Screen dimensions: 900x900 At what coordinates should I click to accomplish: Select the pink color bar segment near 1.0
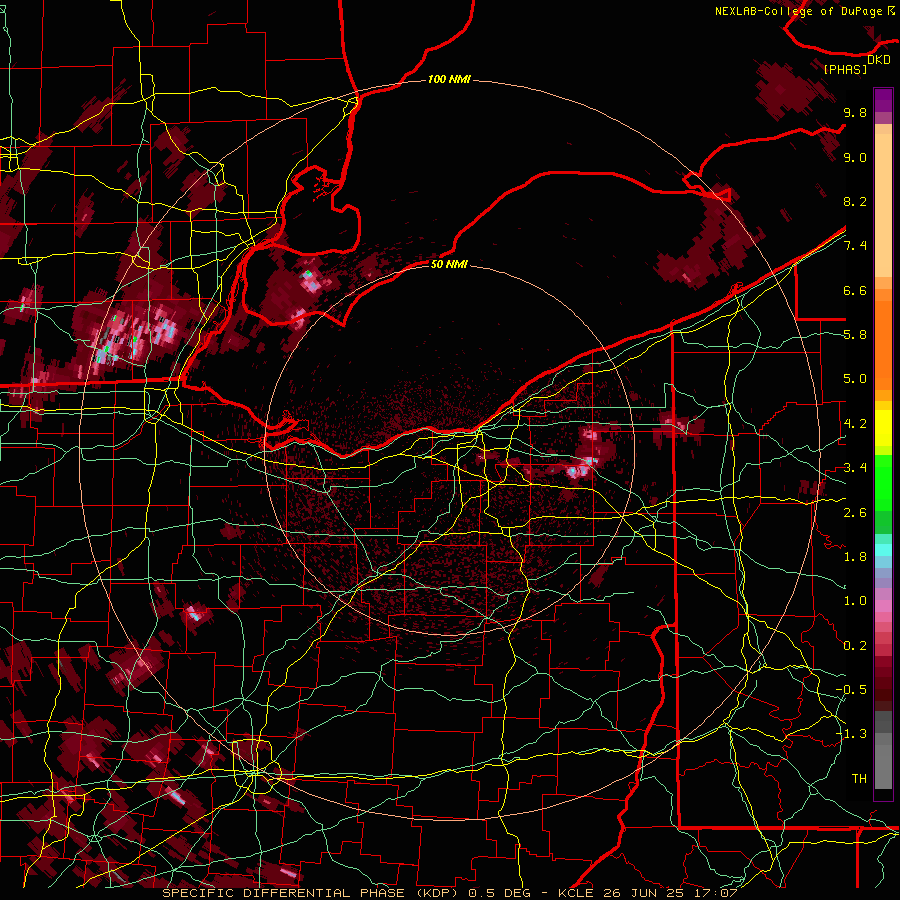click(x=883, y=606)
